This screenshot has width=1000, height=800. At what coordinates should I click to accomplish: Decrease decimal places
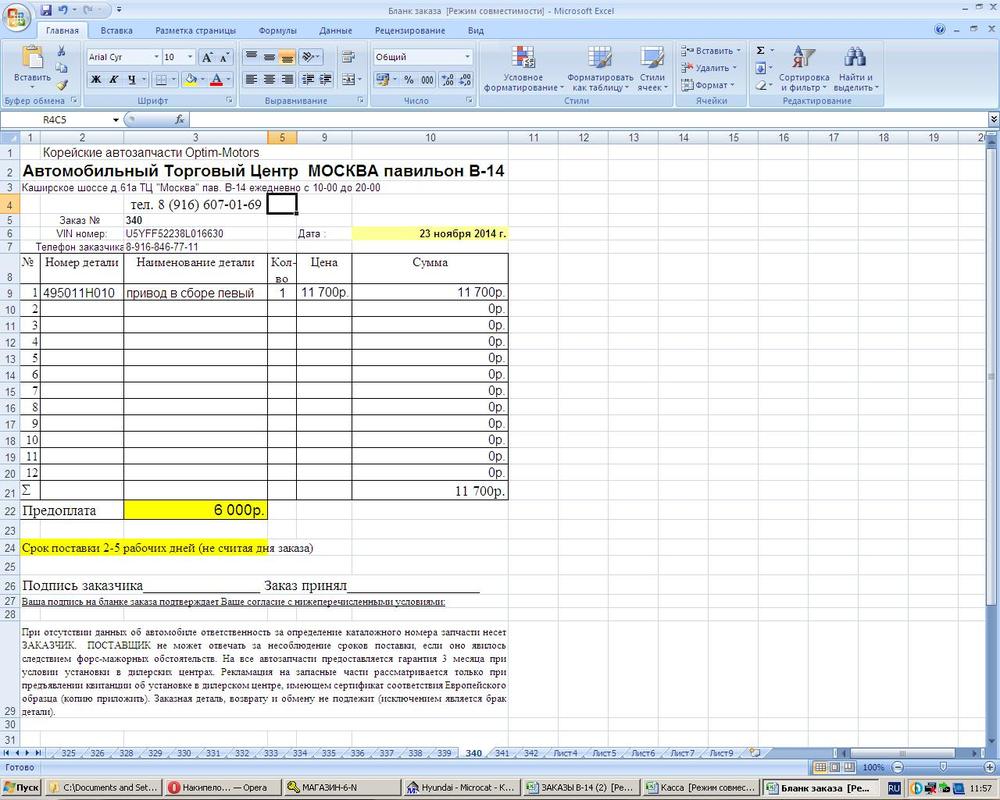[466, 80]
